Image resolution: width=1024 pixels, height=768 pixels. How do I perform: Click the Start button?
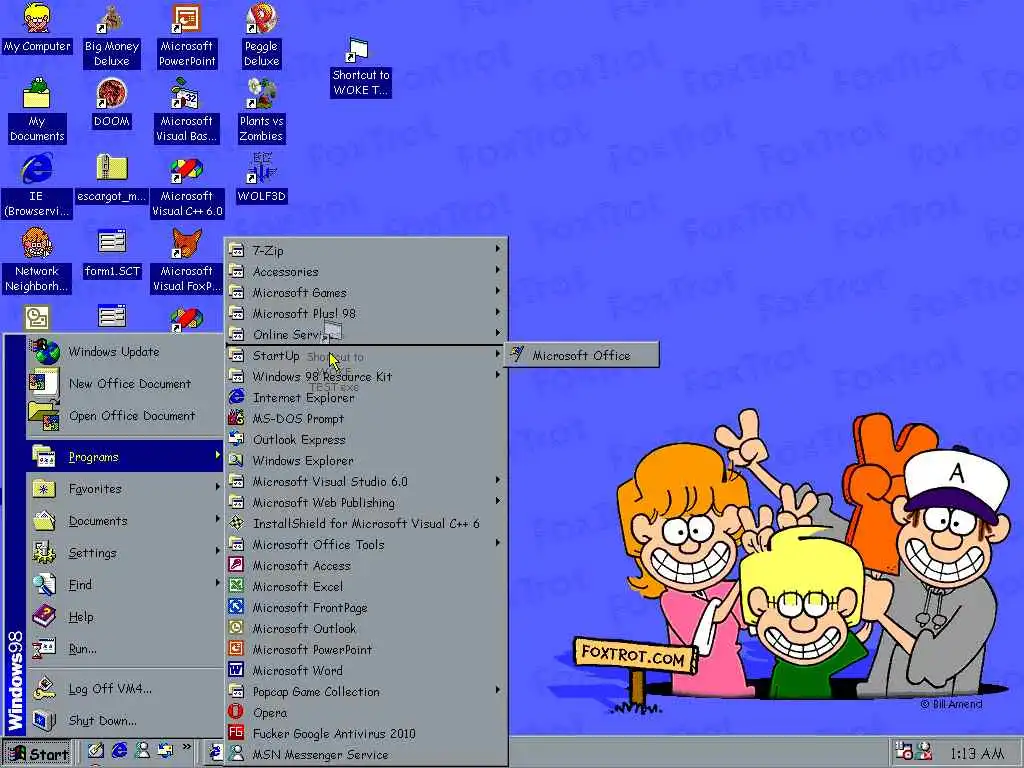click(37, 754)
